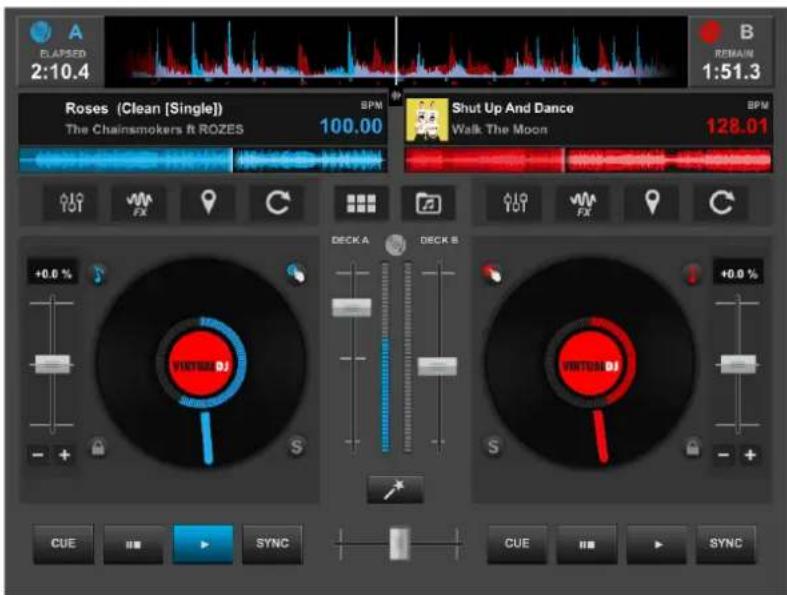
Task: Open the Deck A cue point marker panel
Action: point(208,203)
